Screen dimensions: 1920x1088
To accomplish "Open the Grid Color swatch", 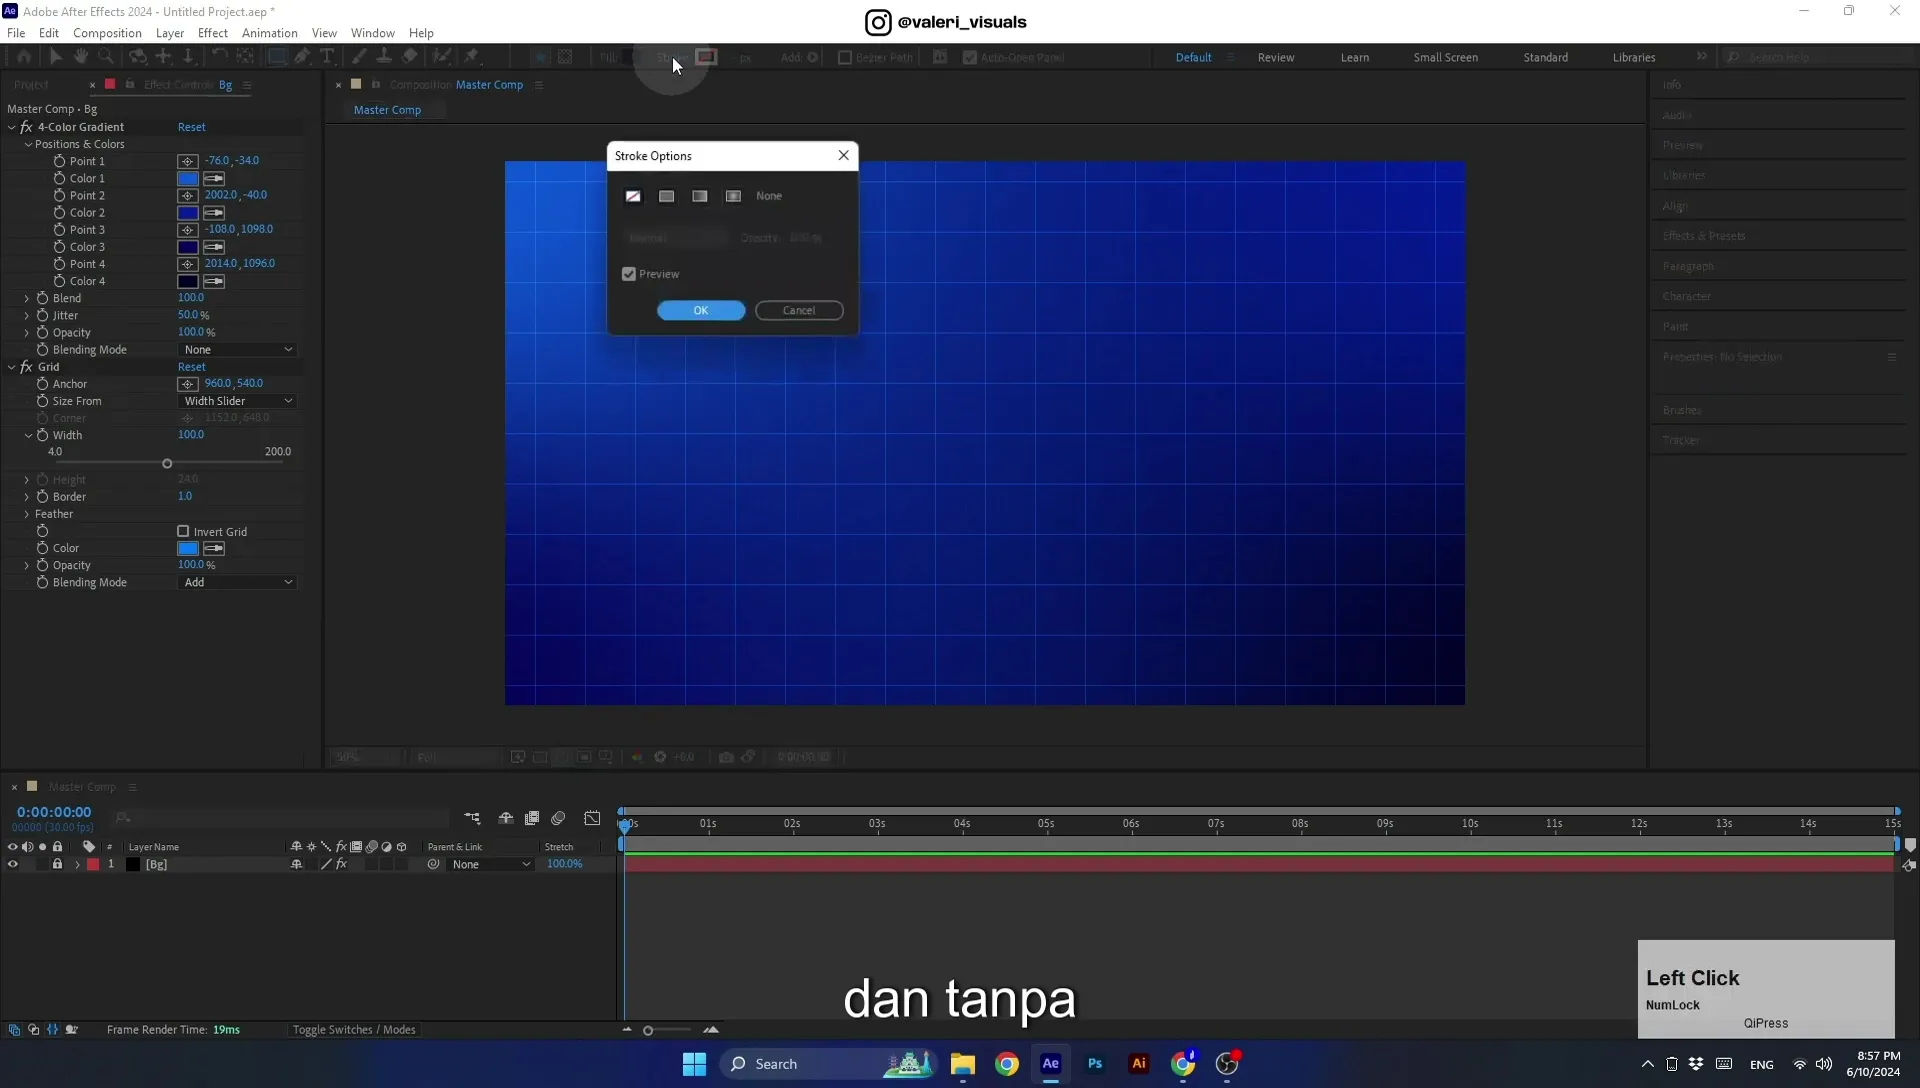I will click(x=188, y=548).
